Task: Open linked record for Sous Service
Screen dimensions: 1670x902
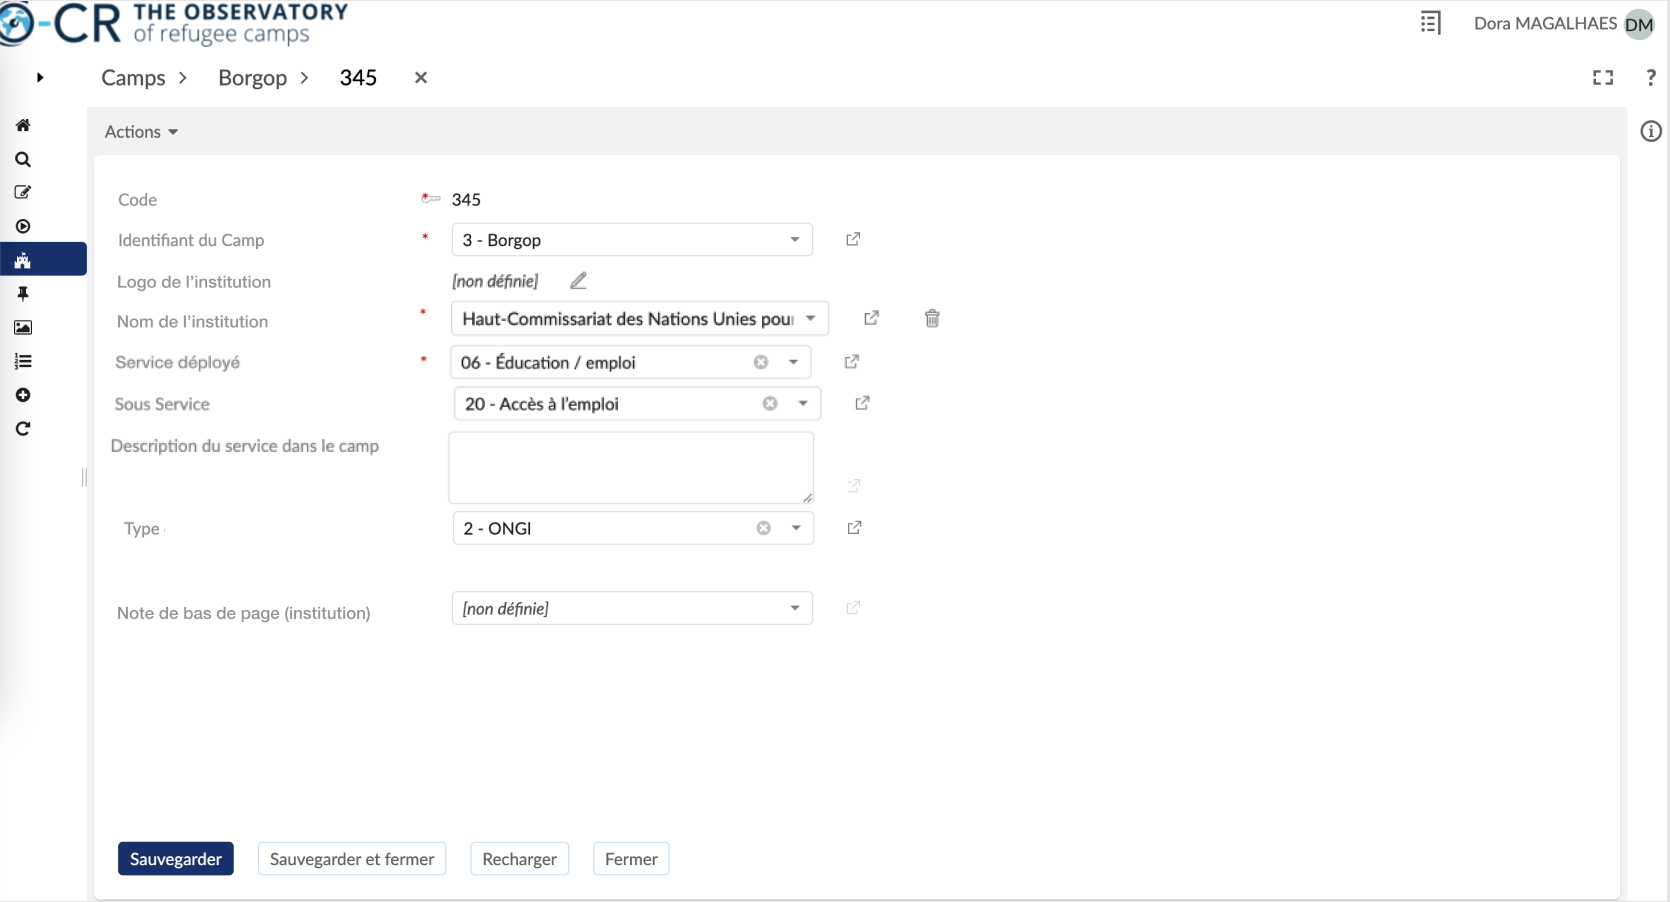Action: pos(862,402)
